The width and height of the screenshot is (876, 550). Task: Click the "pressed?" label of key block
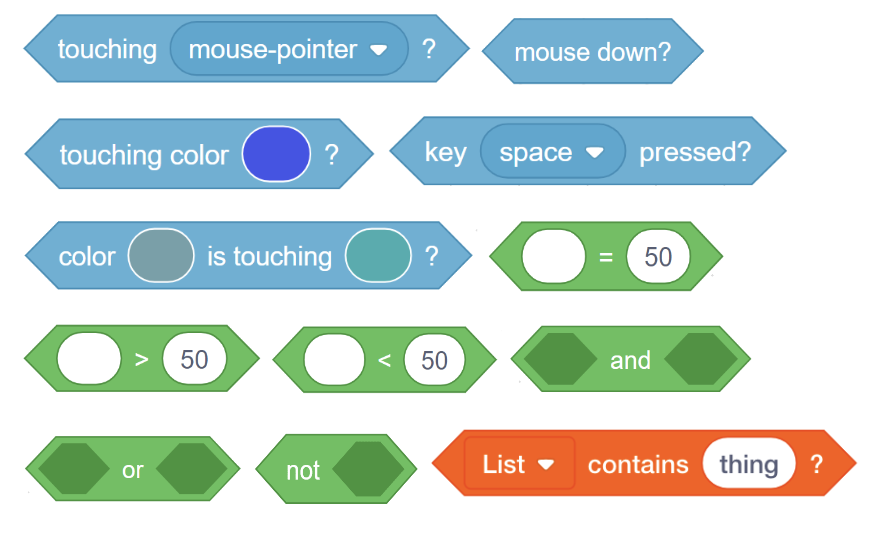click(694, 152)
